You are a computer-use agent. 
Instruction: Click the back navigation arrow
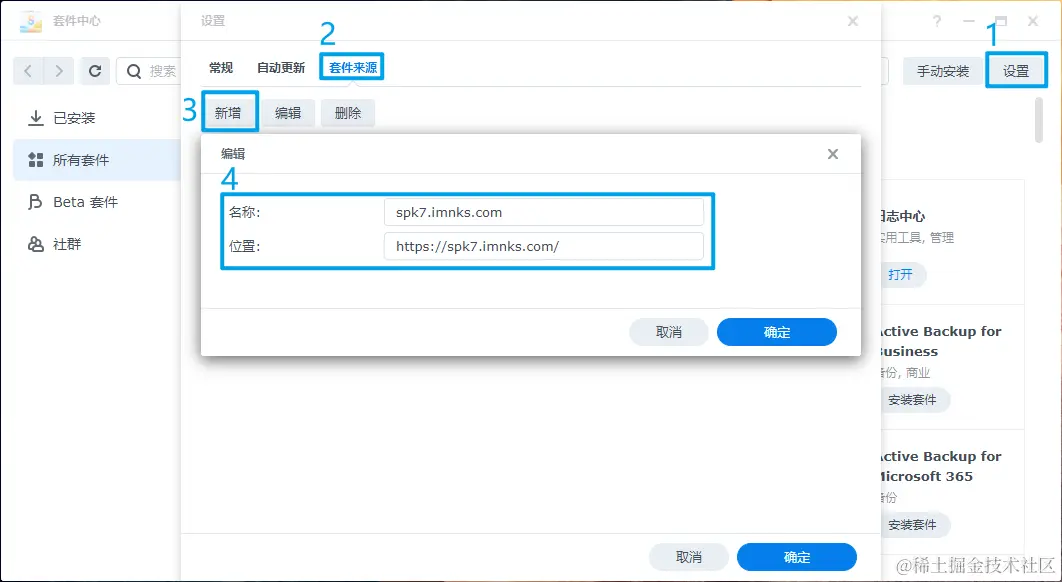(27, 71)
